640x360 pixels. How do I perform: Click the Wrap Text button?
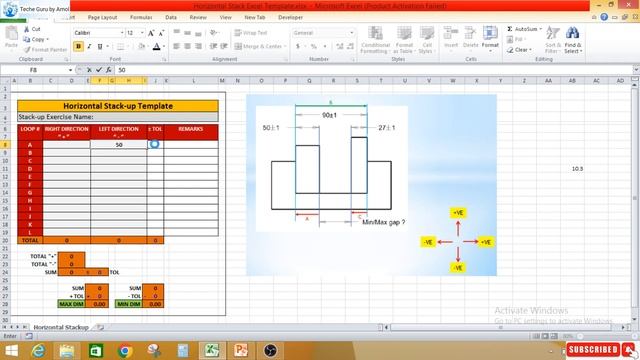coord(250,33)
